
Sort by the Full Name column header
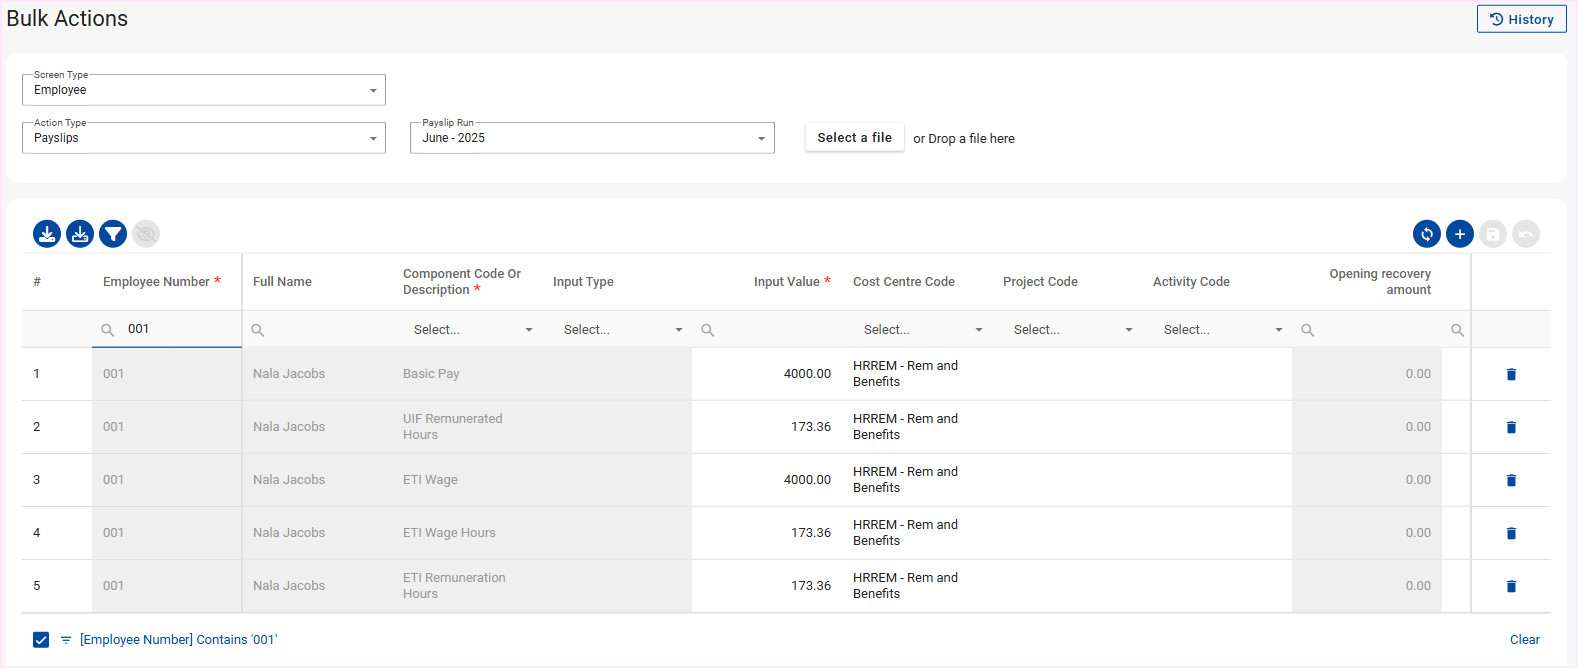point(282,282)
